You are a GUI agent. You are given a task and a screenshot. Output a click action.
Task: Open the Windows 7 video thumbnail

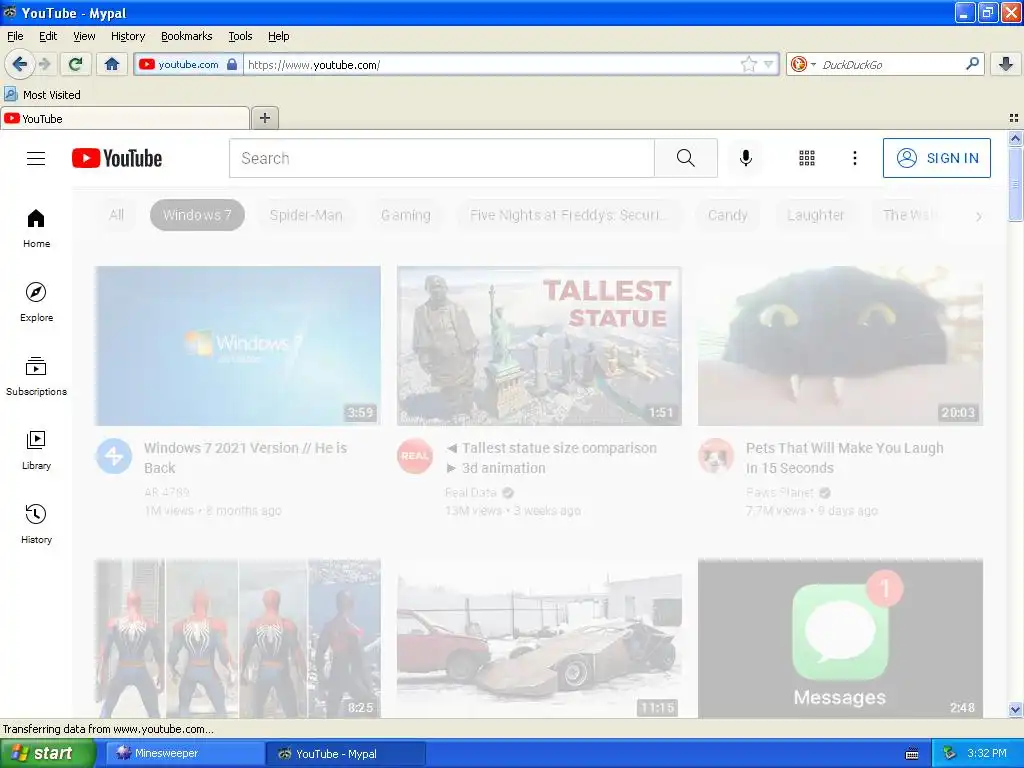[x=238, y=345]
